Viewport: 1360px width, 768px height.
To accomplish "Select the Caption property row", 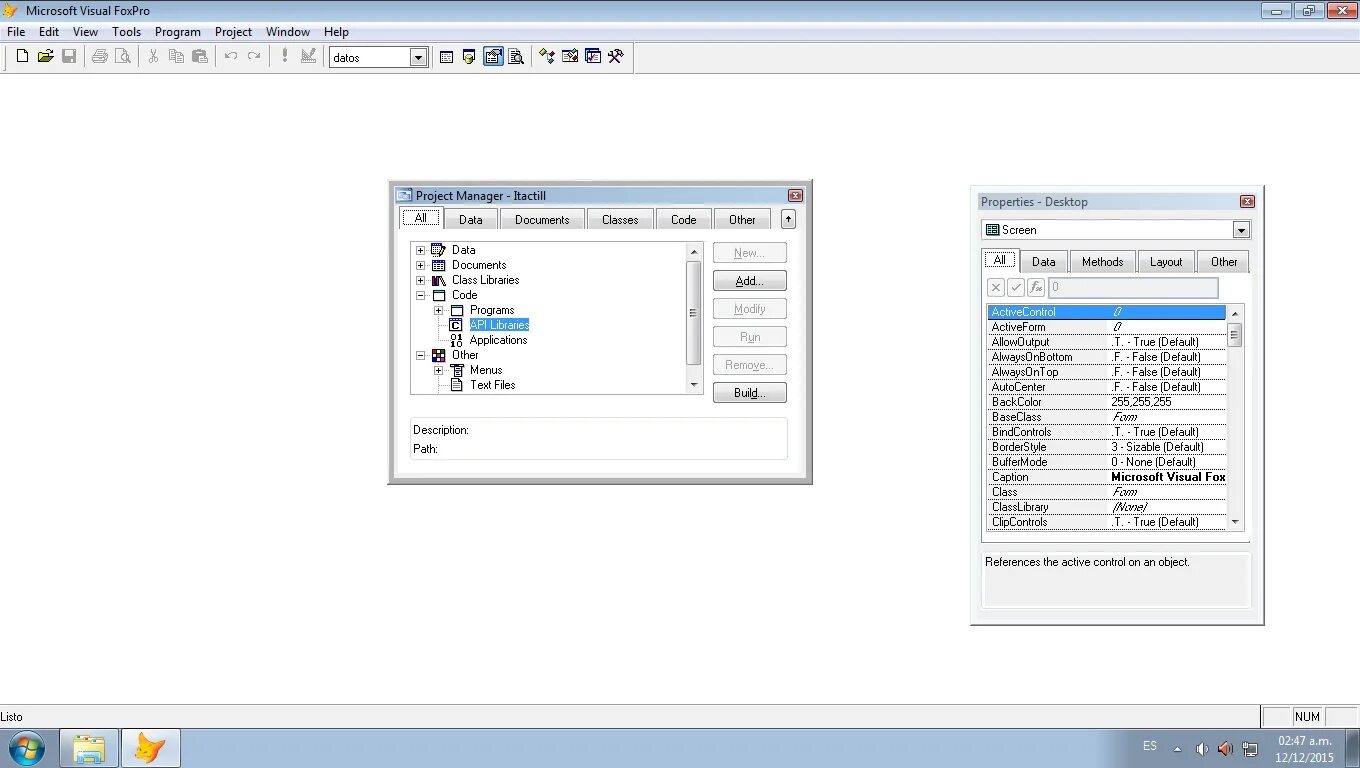I will click(1106, 477).
